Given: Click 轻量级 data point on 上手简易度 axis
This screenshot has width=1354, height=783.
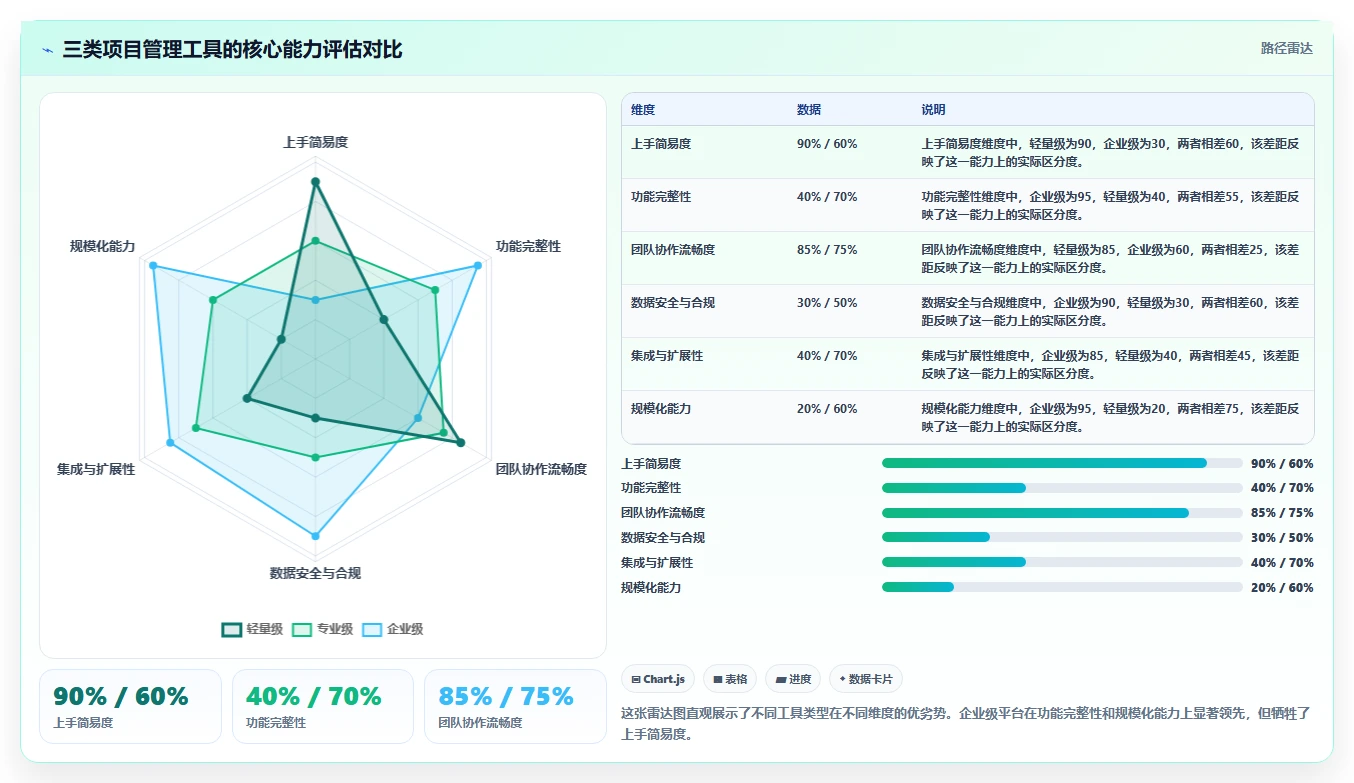Looking at the screenshot, I should point(315,182).
